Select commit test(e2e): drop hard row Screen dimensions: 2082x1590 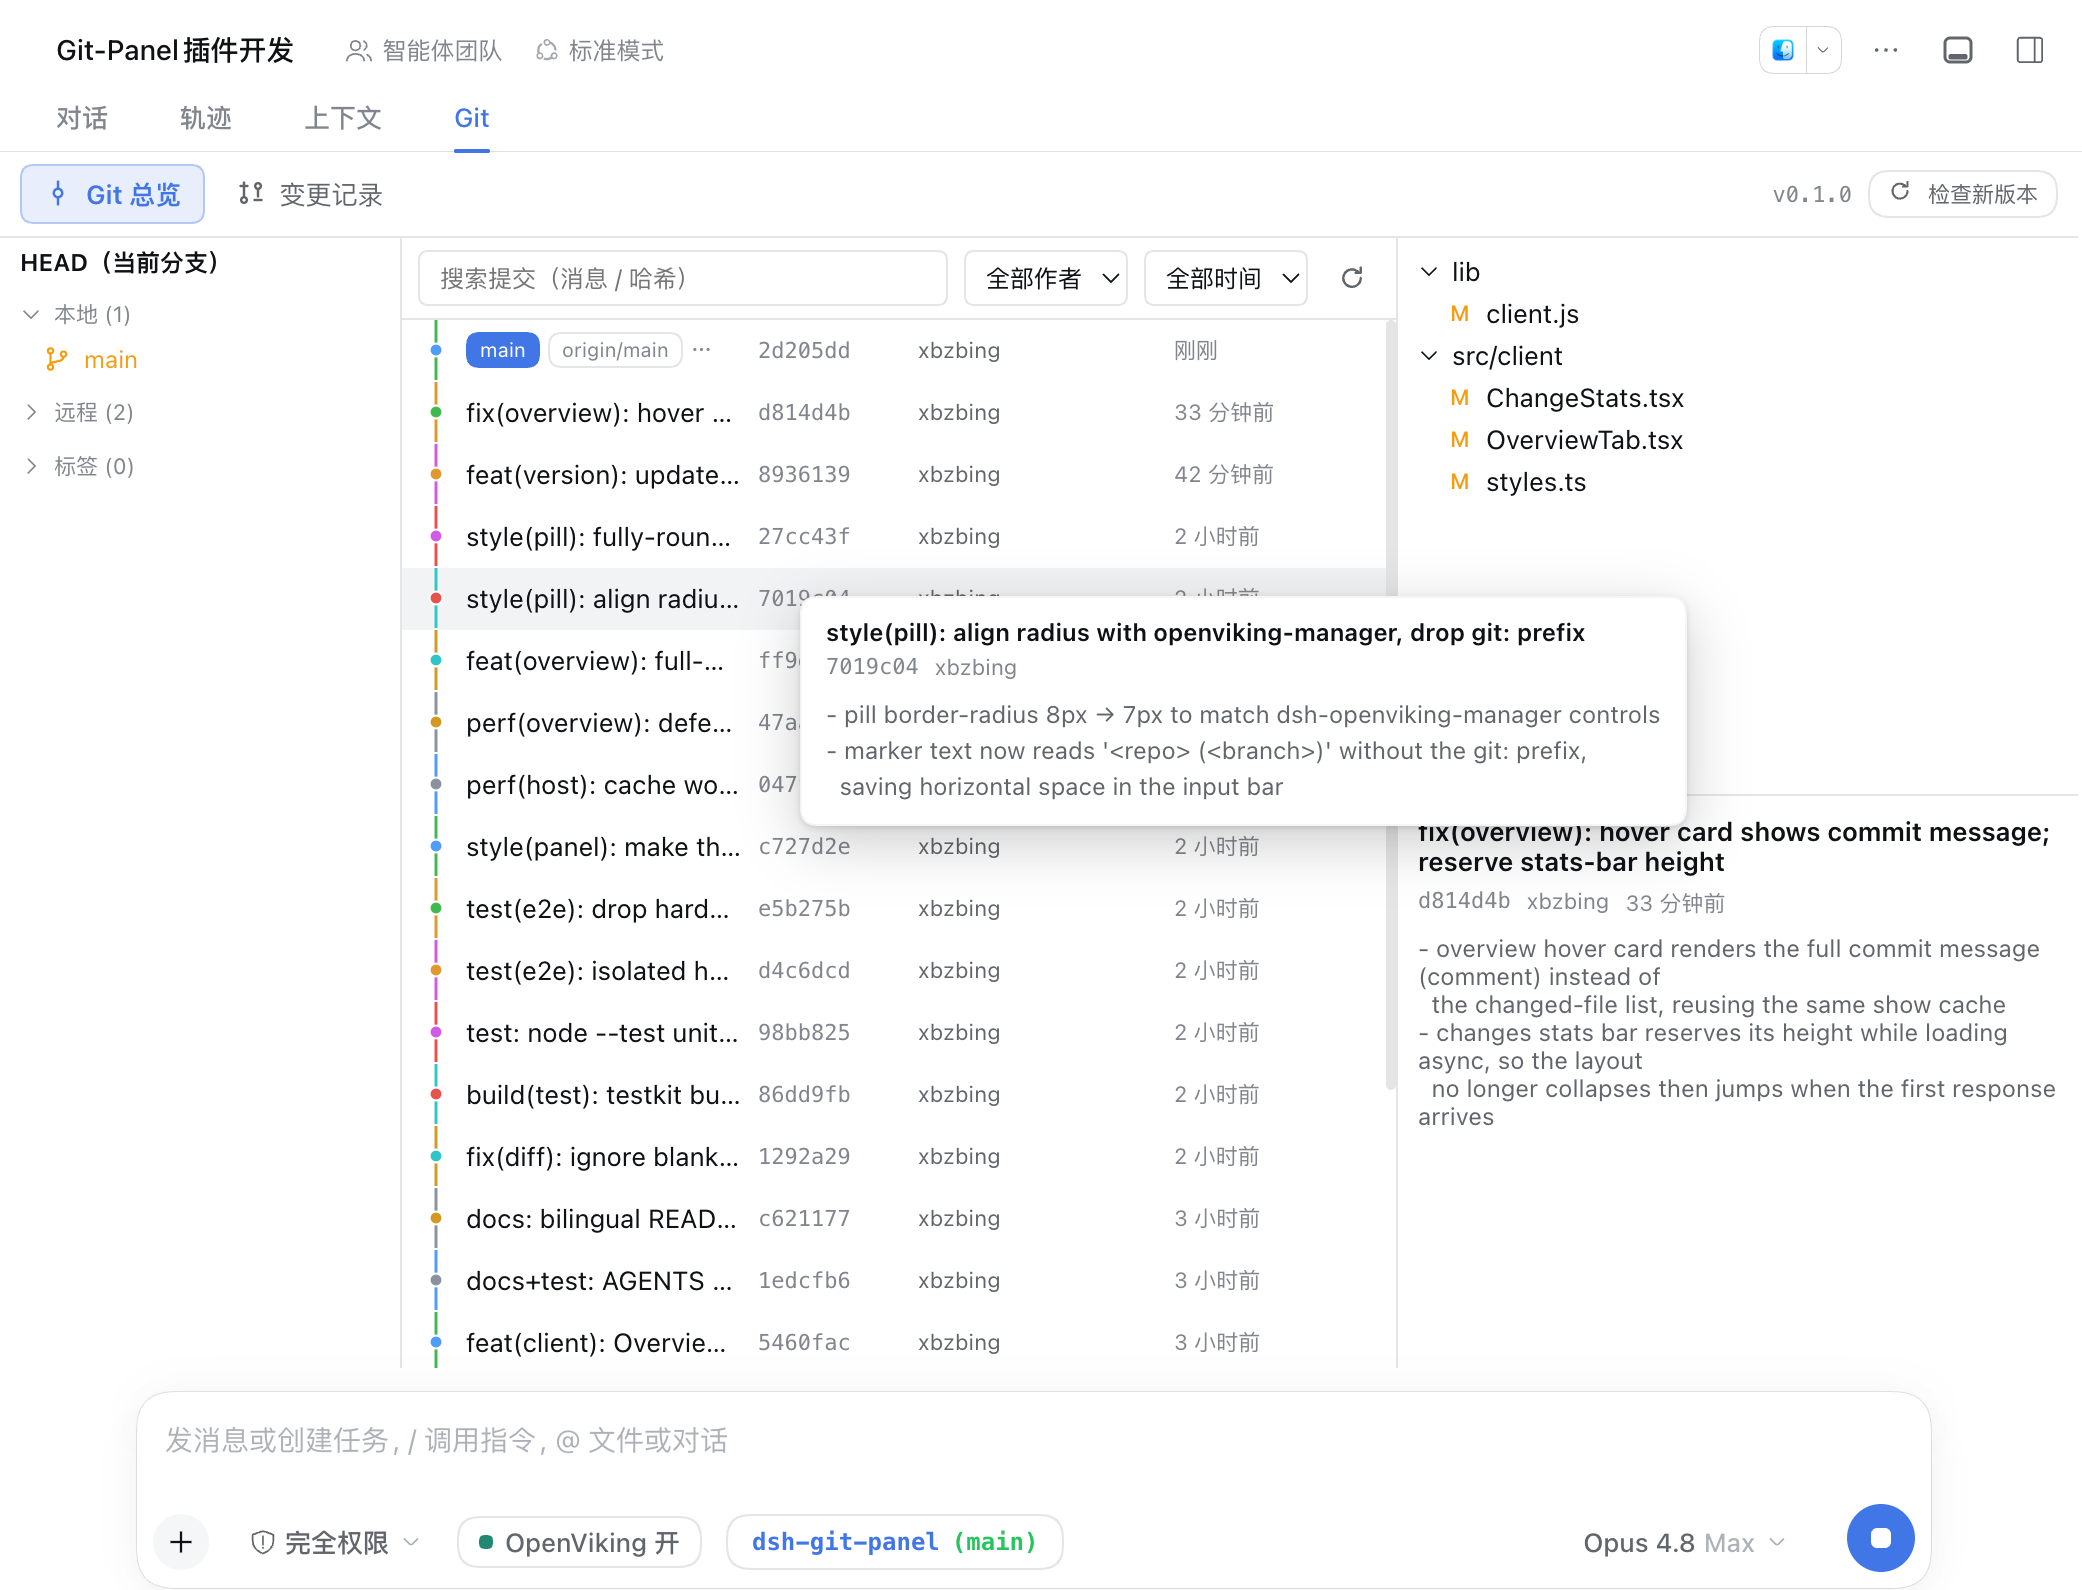coord(894,908)
